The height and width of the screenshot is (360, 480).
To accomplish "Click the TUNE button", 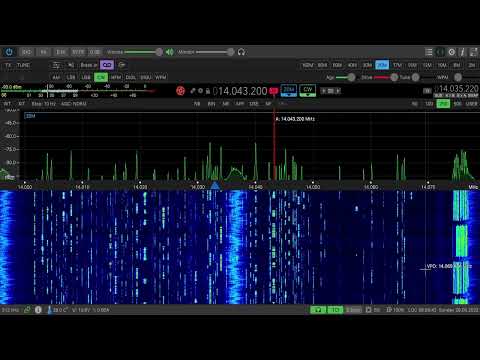I will pos(23,65).
